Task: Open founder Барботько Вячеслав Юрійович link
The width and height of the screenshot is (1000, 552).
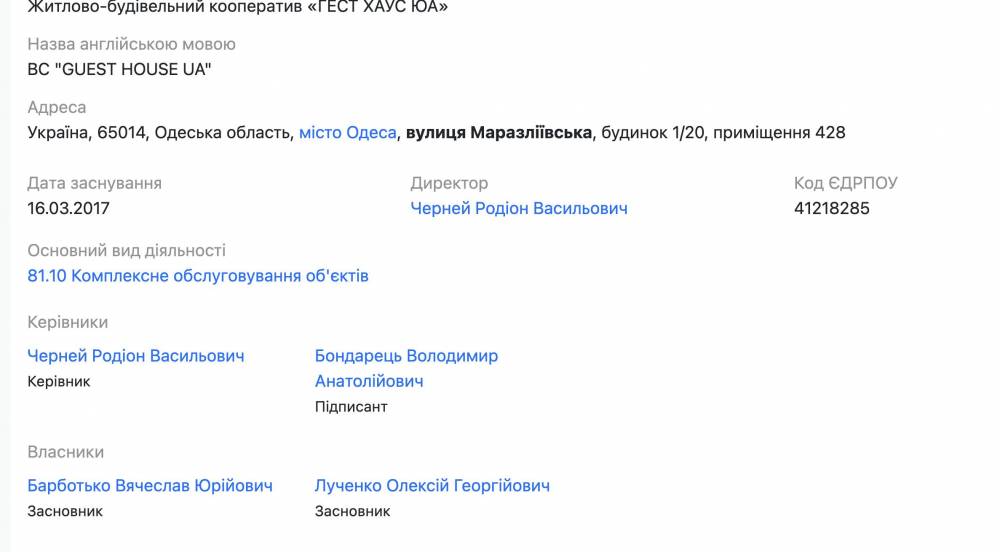Action: pos(150,486)
